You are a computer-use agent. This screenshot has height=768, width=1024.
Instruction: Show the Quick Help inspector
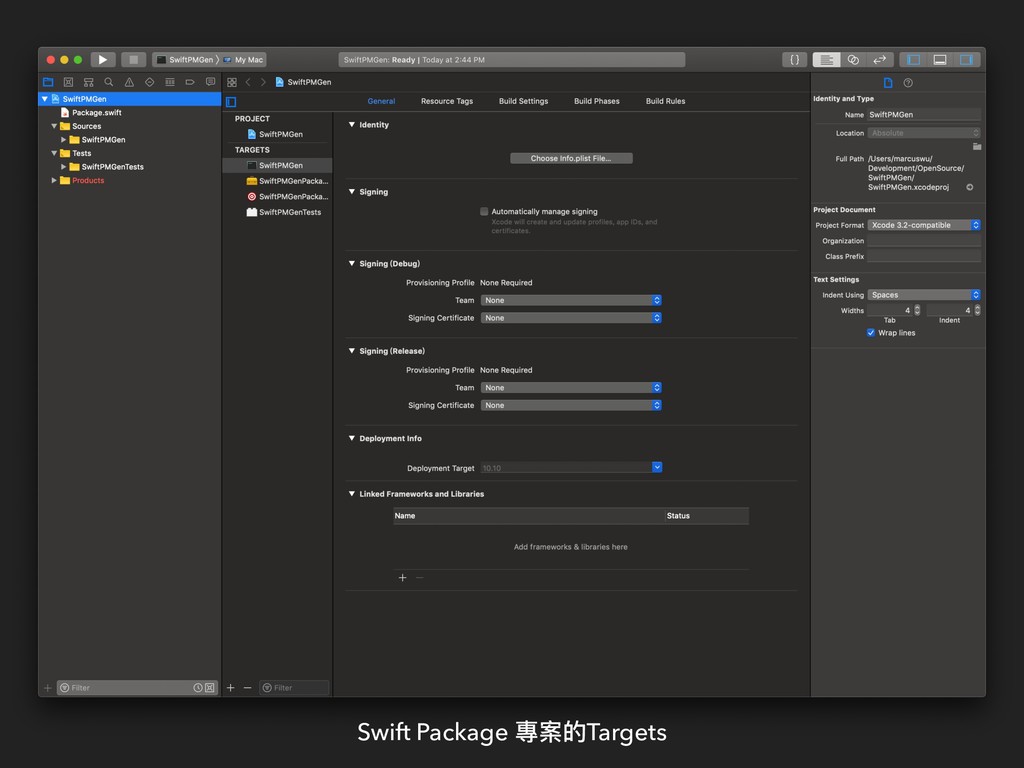click(908, 83)
